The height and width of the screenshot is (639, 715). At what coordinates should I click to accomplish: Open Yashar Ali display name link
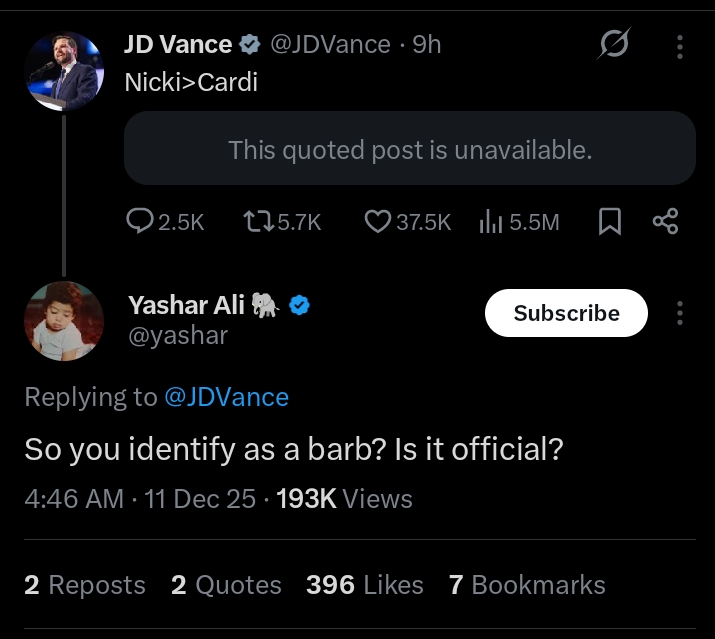pyautogui.click(x=185, y=306)
